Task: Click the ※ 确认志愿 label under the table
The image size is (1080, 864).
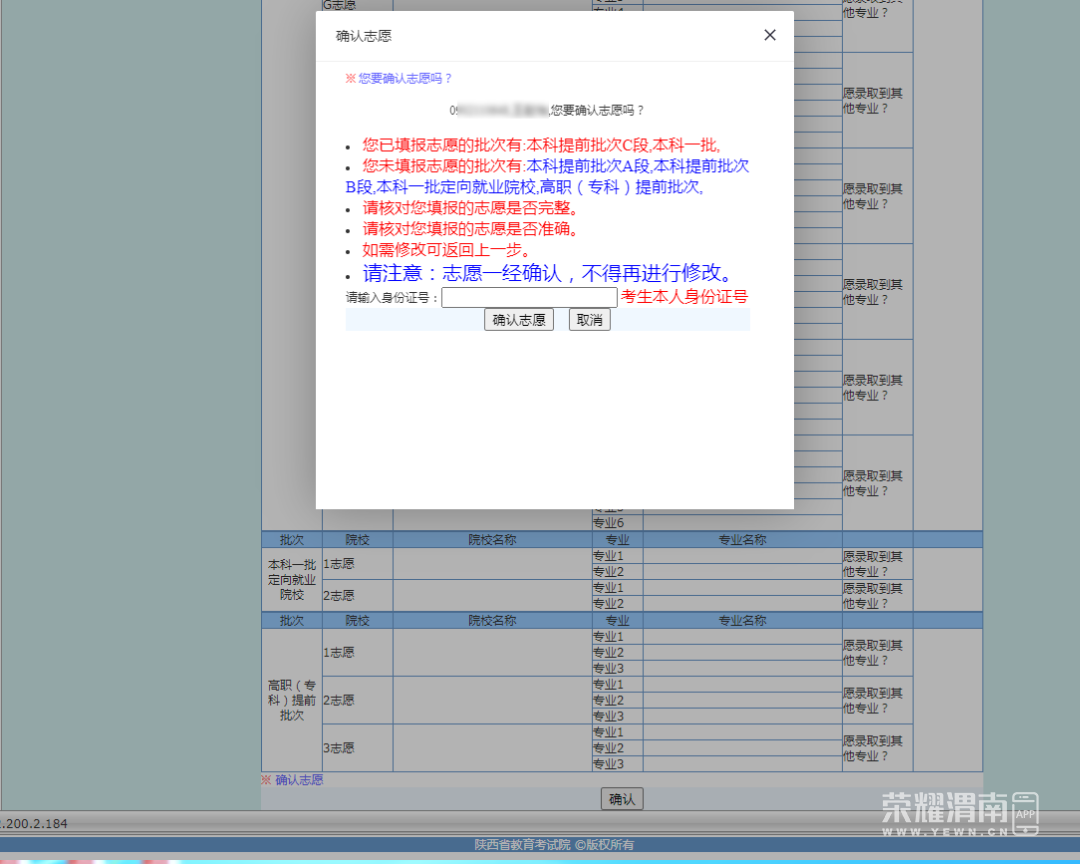Action: [292, 780]
